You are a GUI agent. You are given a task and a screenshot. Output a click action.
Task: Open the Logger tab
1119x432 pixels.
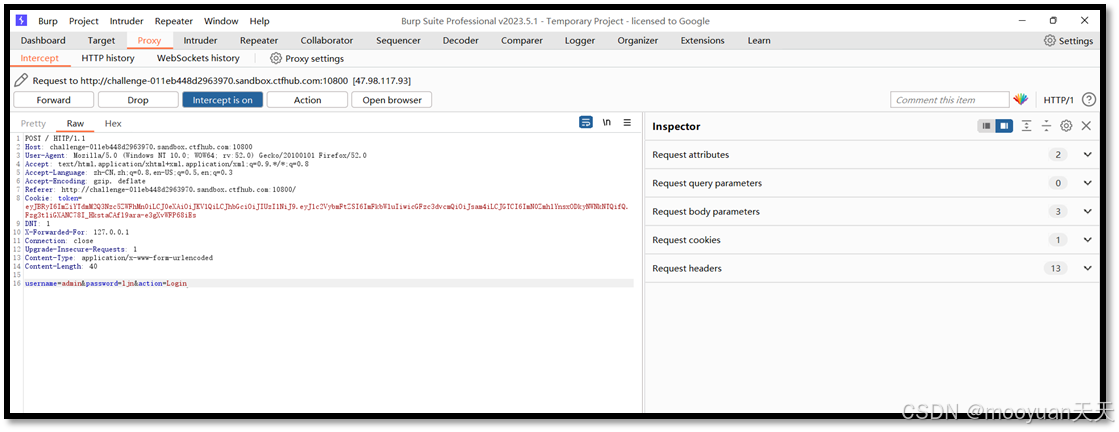[579, 41]
